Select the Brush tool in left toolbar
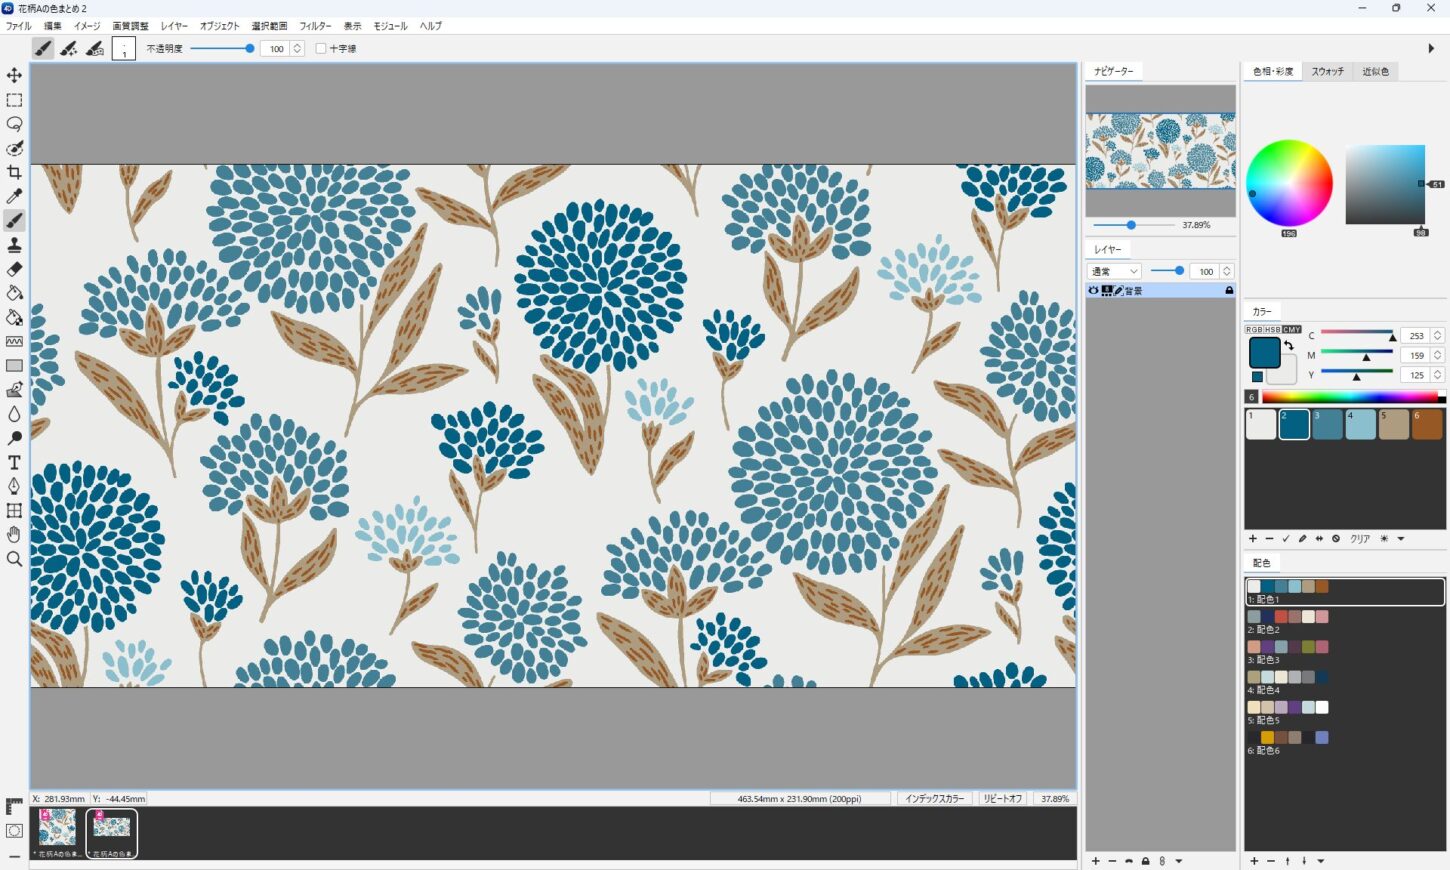The image size is (1450, 870). pos(14,221)
